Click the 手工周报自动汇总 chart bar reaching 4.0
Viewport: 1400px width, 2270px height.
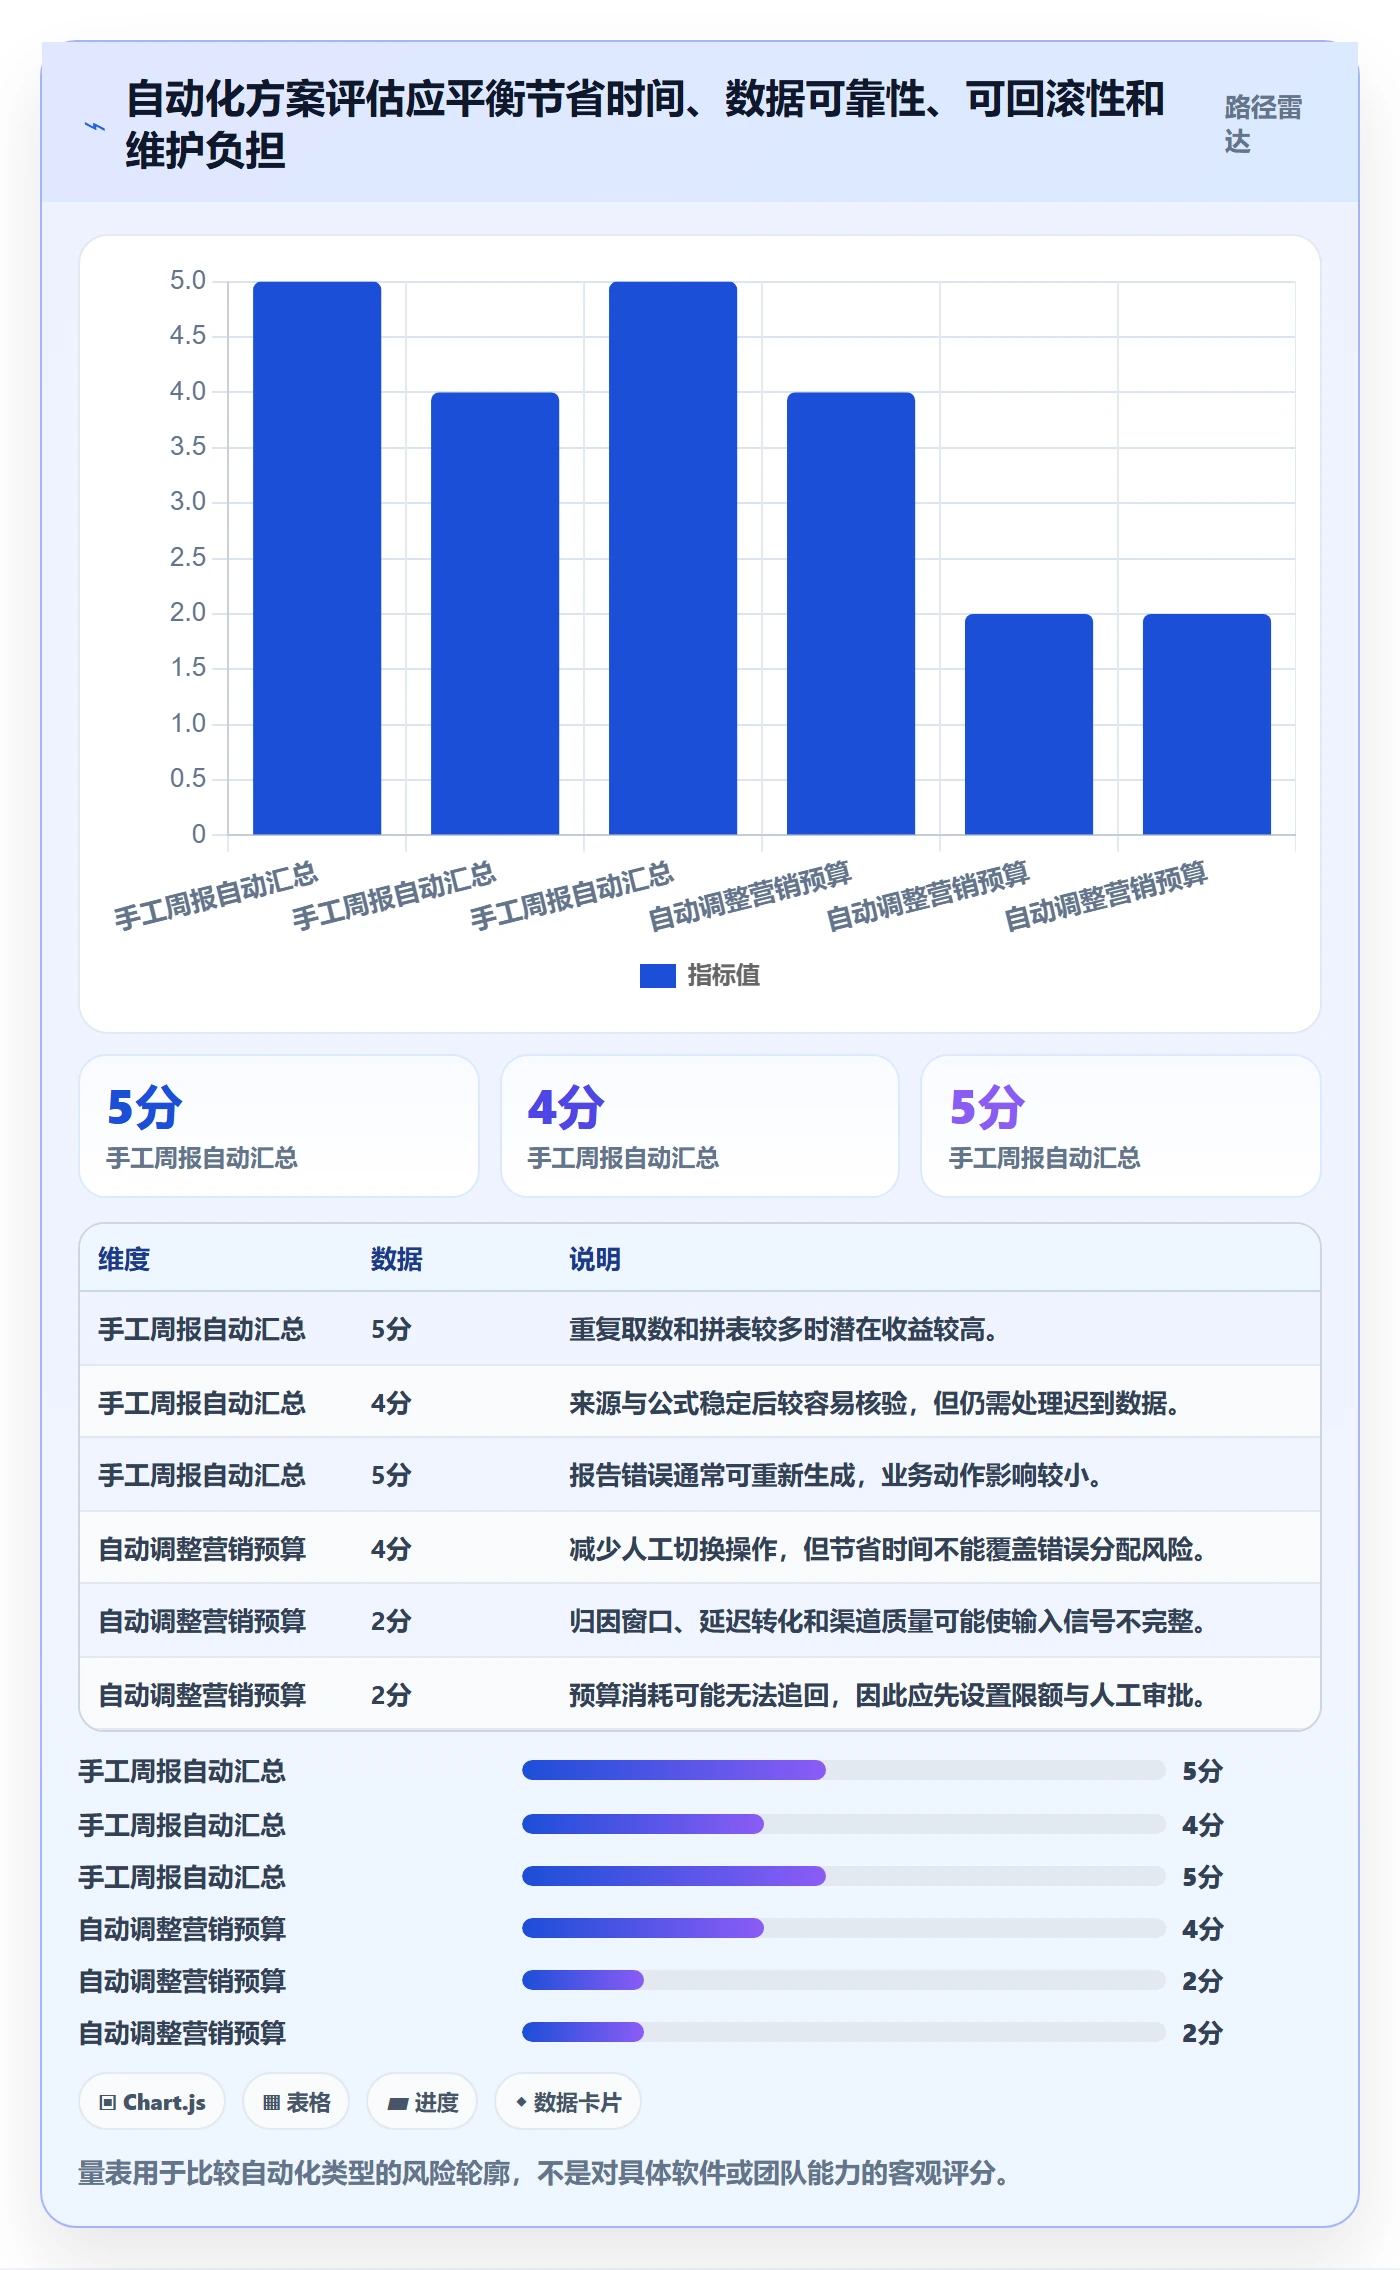coord(495,613)
